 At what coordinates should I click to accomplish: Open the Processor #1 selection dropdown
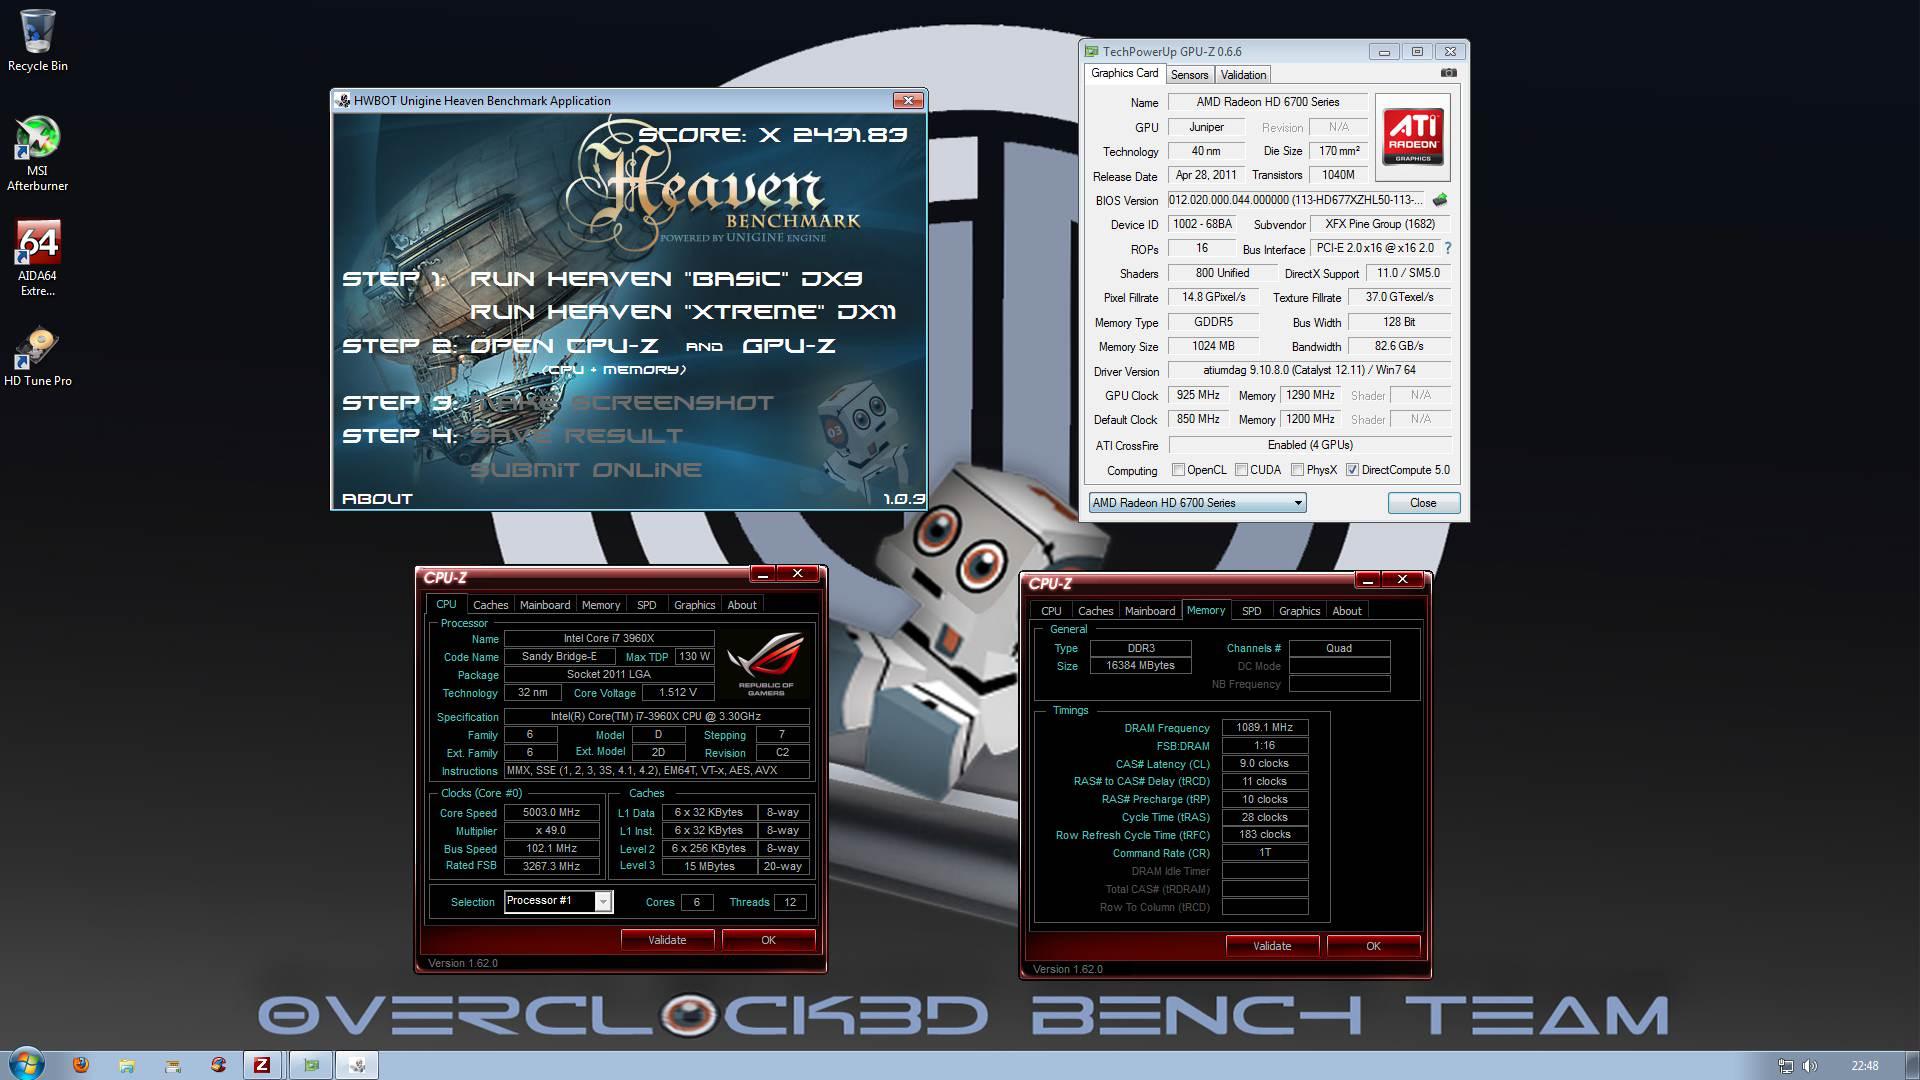pyautogui.click(x=558, y=901)
